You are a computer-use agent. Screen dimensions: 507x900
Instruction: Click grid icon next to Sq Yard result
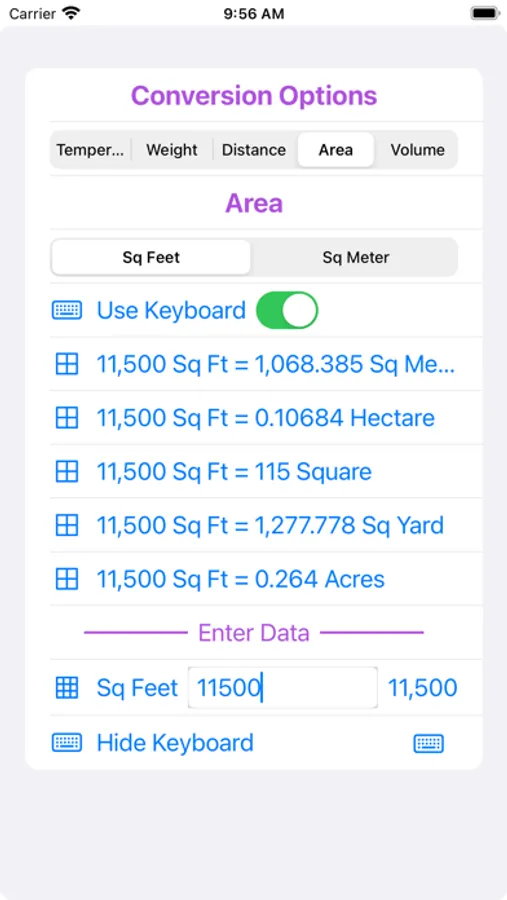67,525
